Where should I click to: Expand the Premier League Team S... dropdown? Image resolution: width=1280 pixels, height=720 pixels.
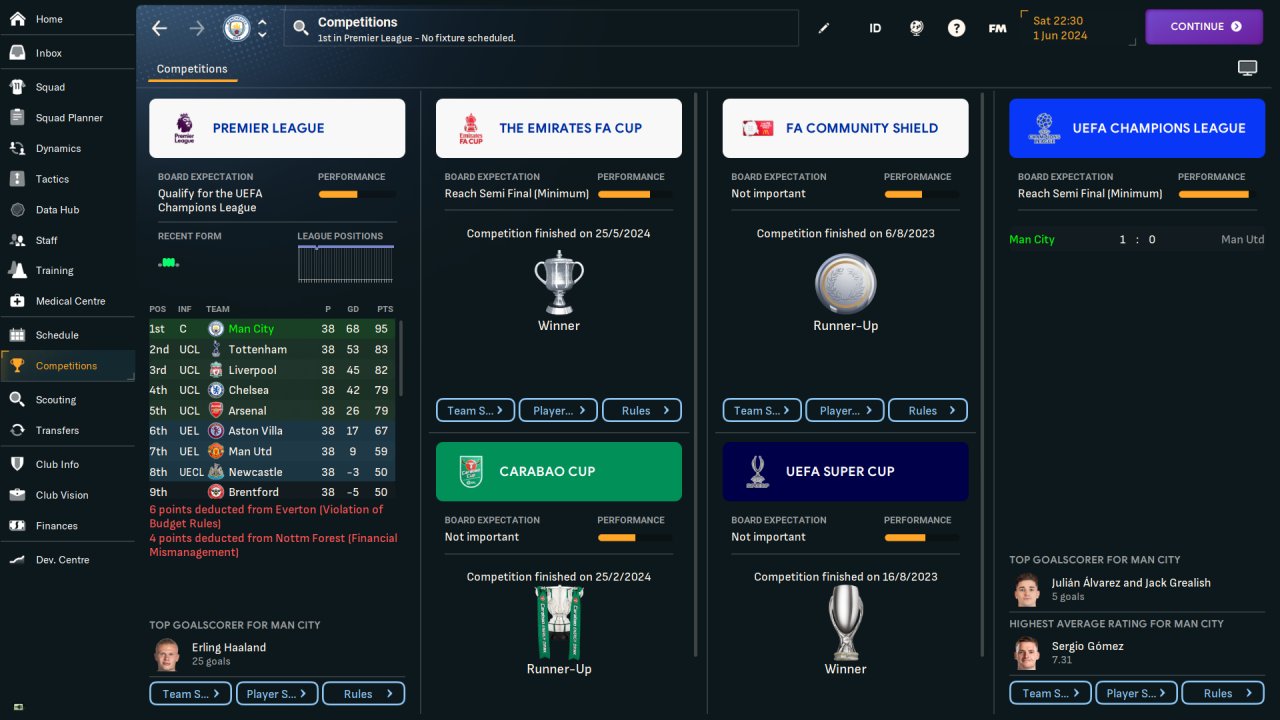191,694
